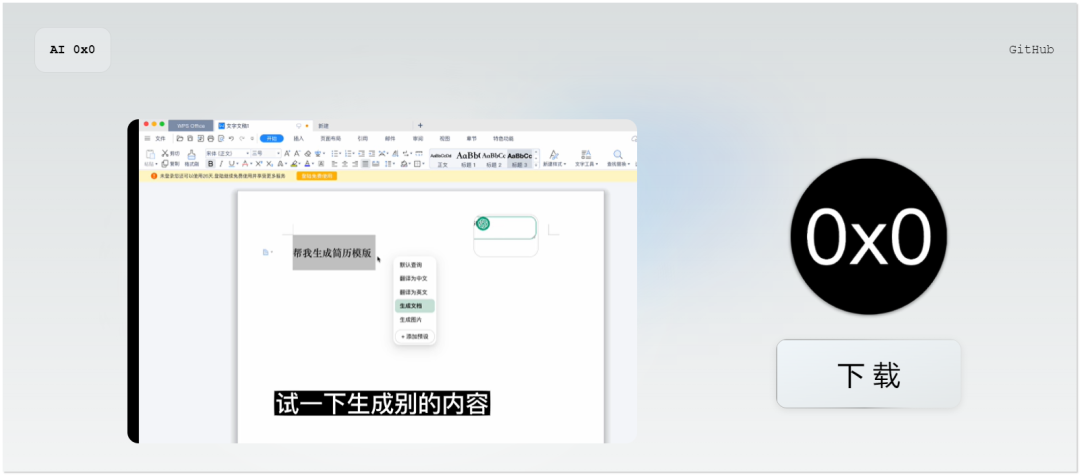Click the undo arrow in quick toolbar
This screenshot has width=1080, height=475.
click(231, 138)
